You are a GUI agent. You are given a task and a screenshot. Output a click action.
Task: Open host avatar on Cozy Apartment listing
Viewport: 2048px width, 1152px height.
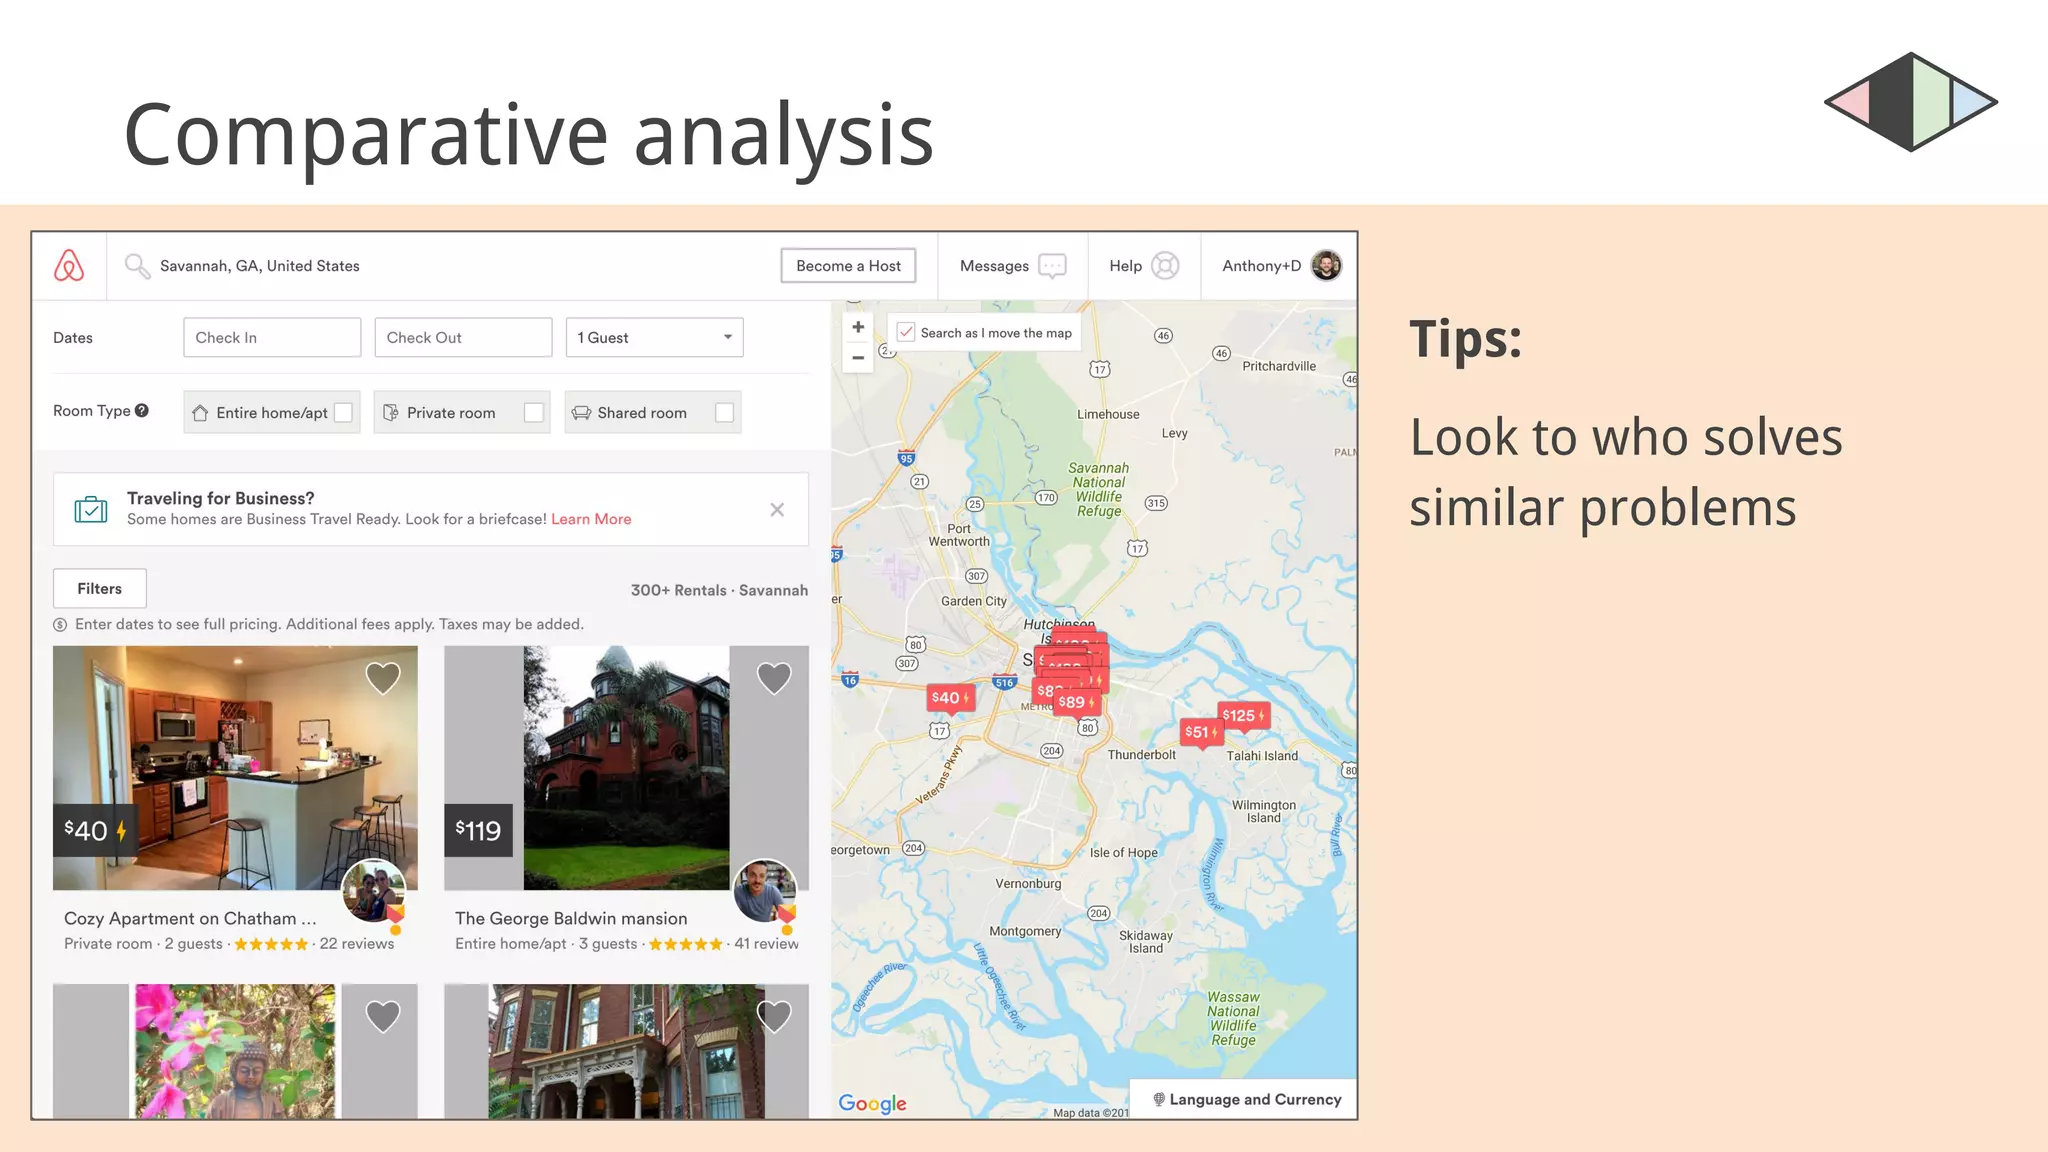pos(374,890)
